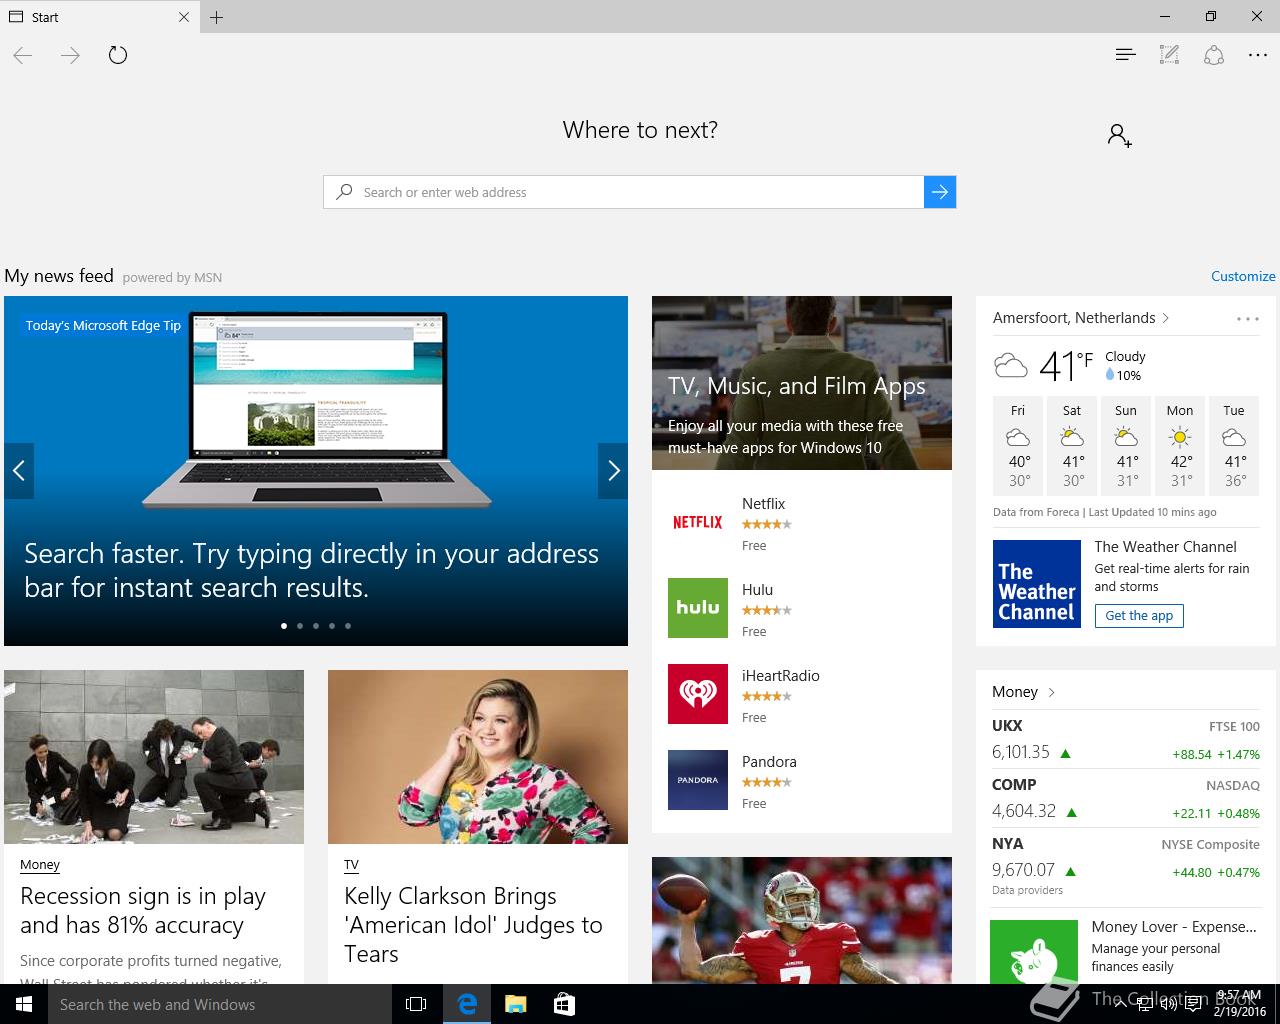Go to previous slide in carousel
This screenshot has width=1280, height=1024.
[x=19, y=470]
